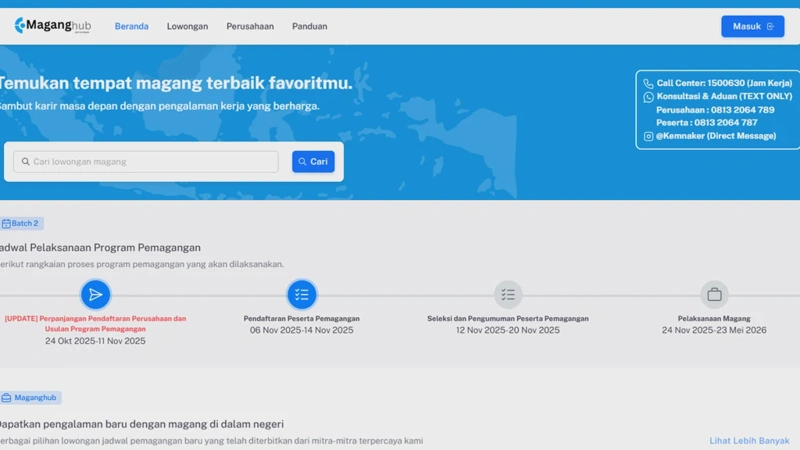800x450 pixels.
Task: Click the Masuk login button
Action: click(753, 26)
